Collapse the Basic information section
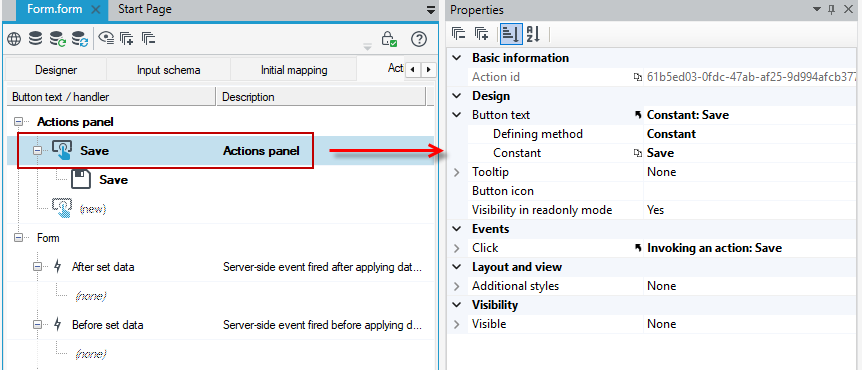 (456, 58)
